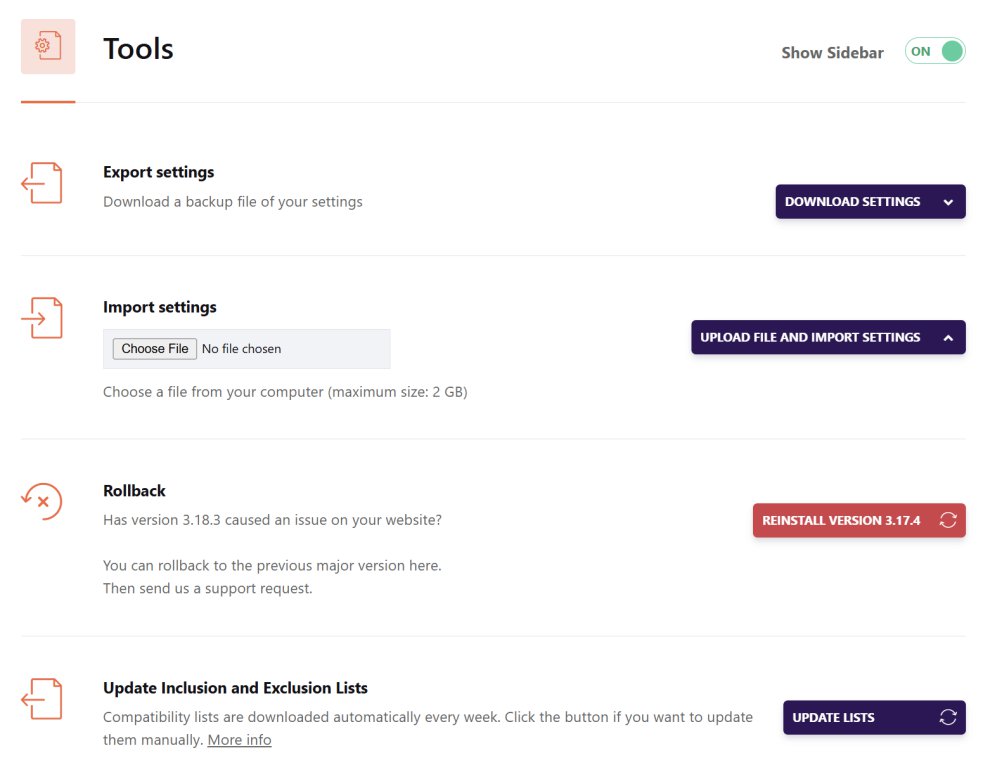Click refresh icon on Update Lists button
This screenshot has width=983, height=767.
click(x=948, y=718)
